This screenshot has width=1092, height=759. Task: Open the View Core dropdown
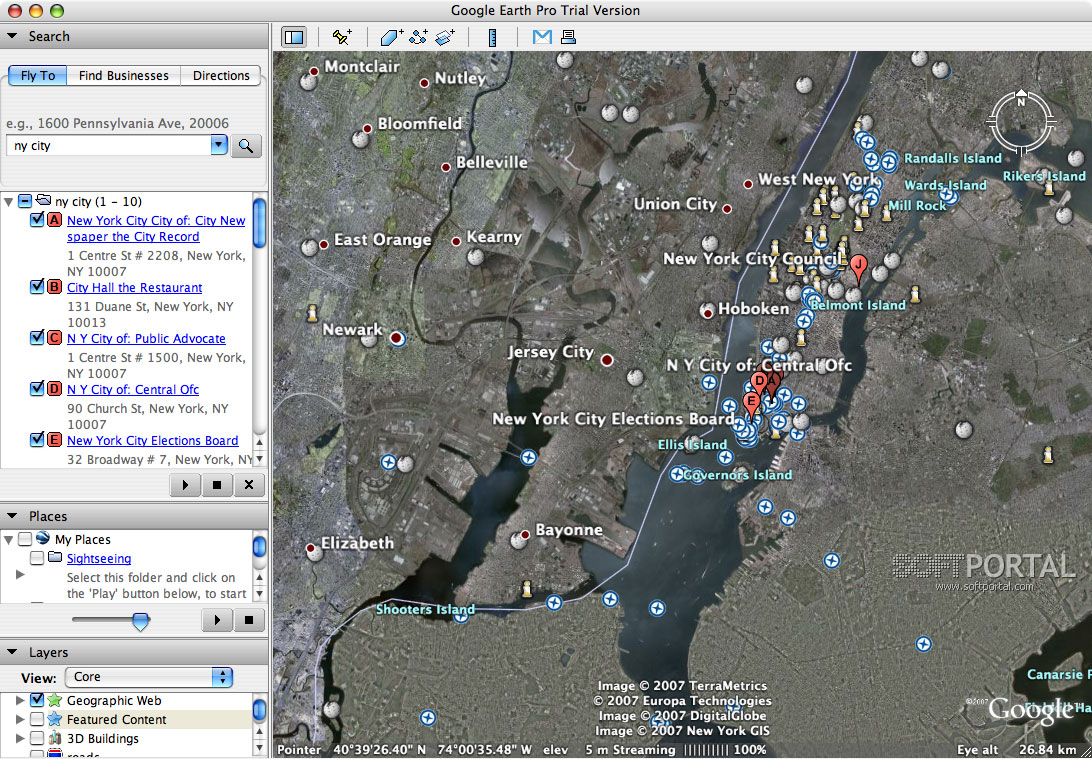149,677
